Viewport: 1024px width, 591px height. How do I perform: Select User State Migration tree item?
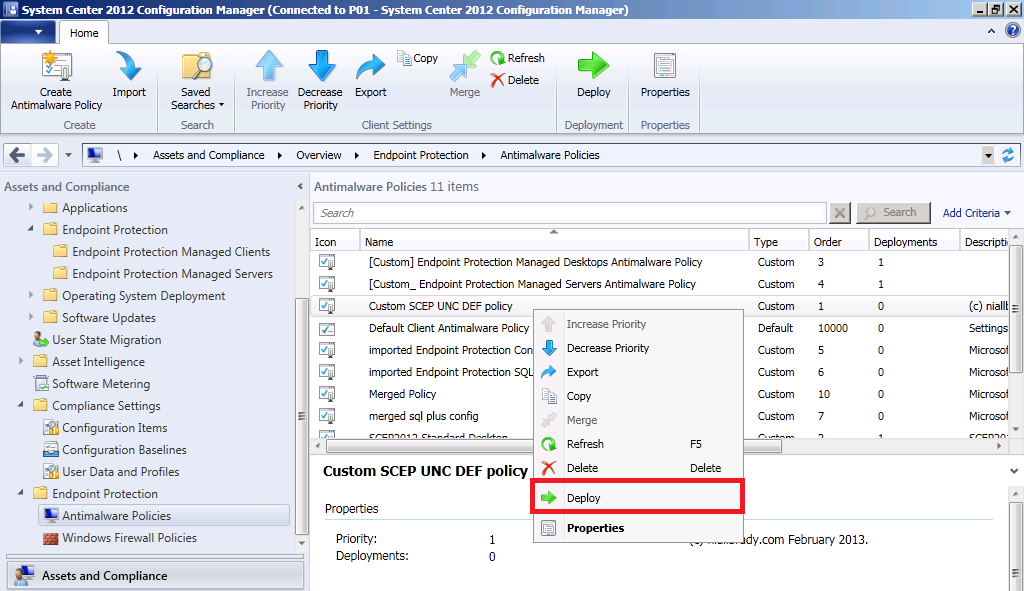click(97, 340)
